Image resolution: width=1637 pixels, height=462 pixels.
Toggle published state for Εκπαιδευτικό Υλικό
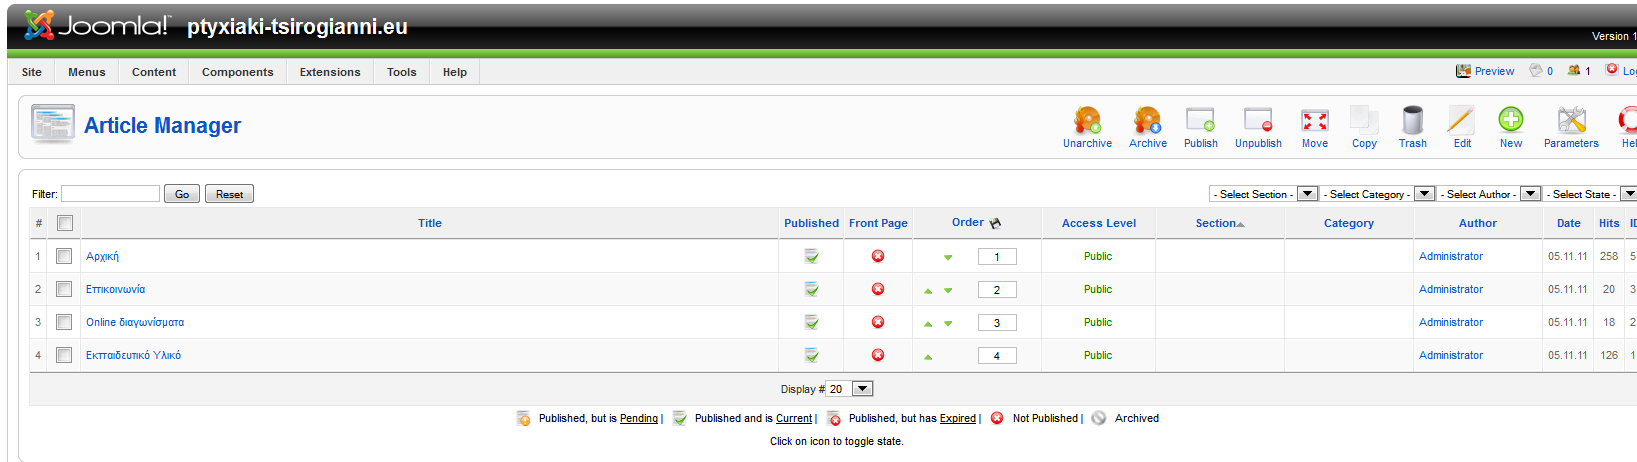(x=812, y=355)
